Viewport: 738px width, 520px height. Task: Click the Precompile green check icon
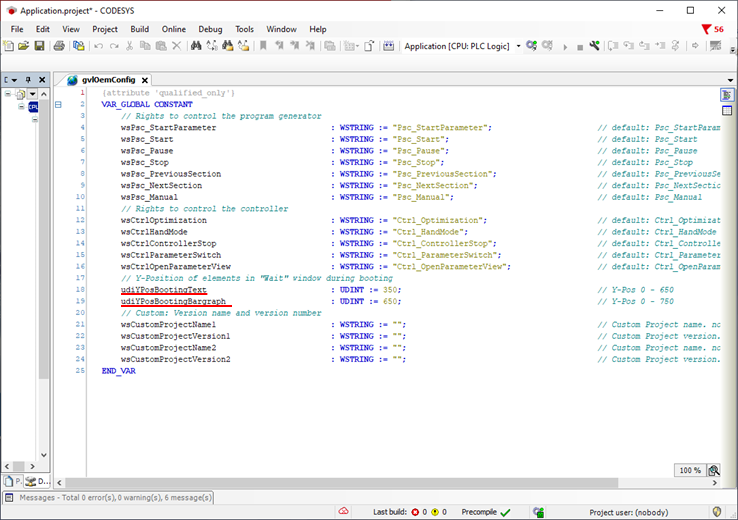pos(505,512)
